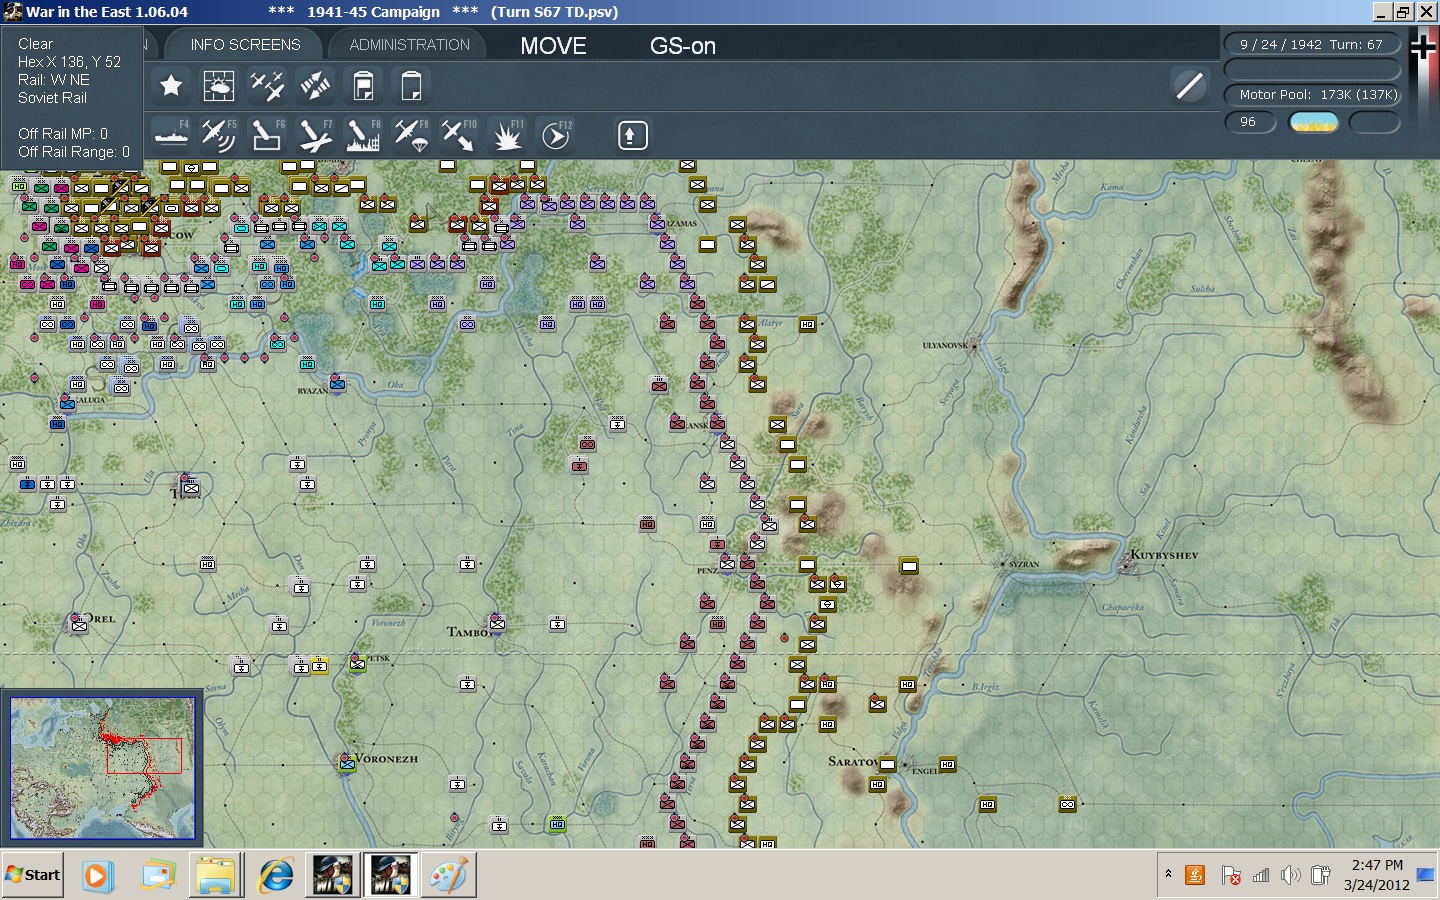Open Paint from the taskbar
The width and height of the screenshot is (1440, 900).
(449, 876)
